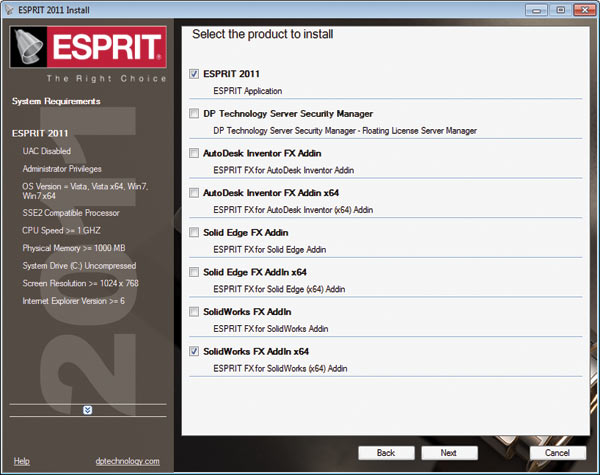600x475 pixels.
Task: Click the installer title bar icon
Action: tap(8, 10)
